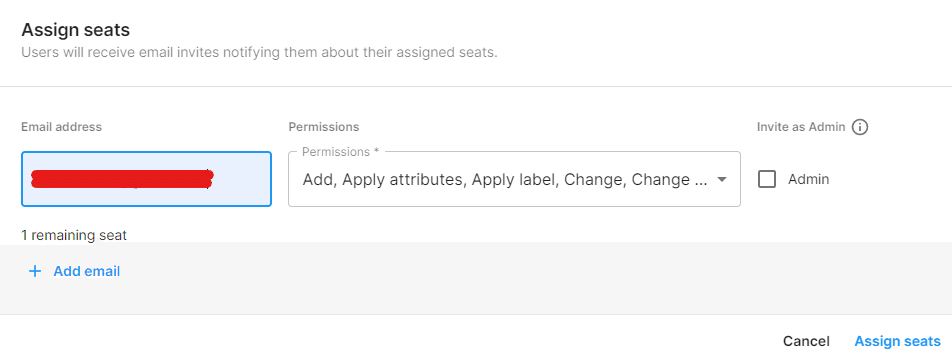Click the Email address column label

coord(61,127)
